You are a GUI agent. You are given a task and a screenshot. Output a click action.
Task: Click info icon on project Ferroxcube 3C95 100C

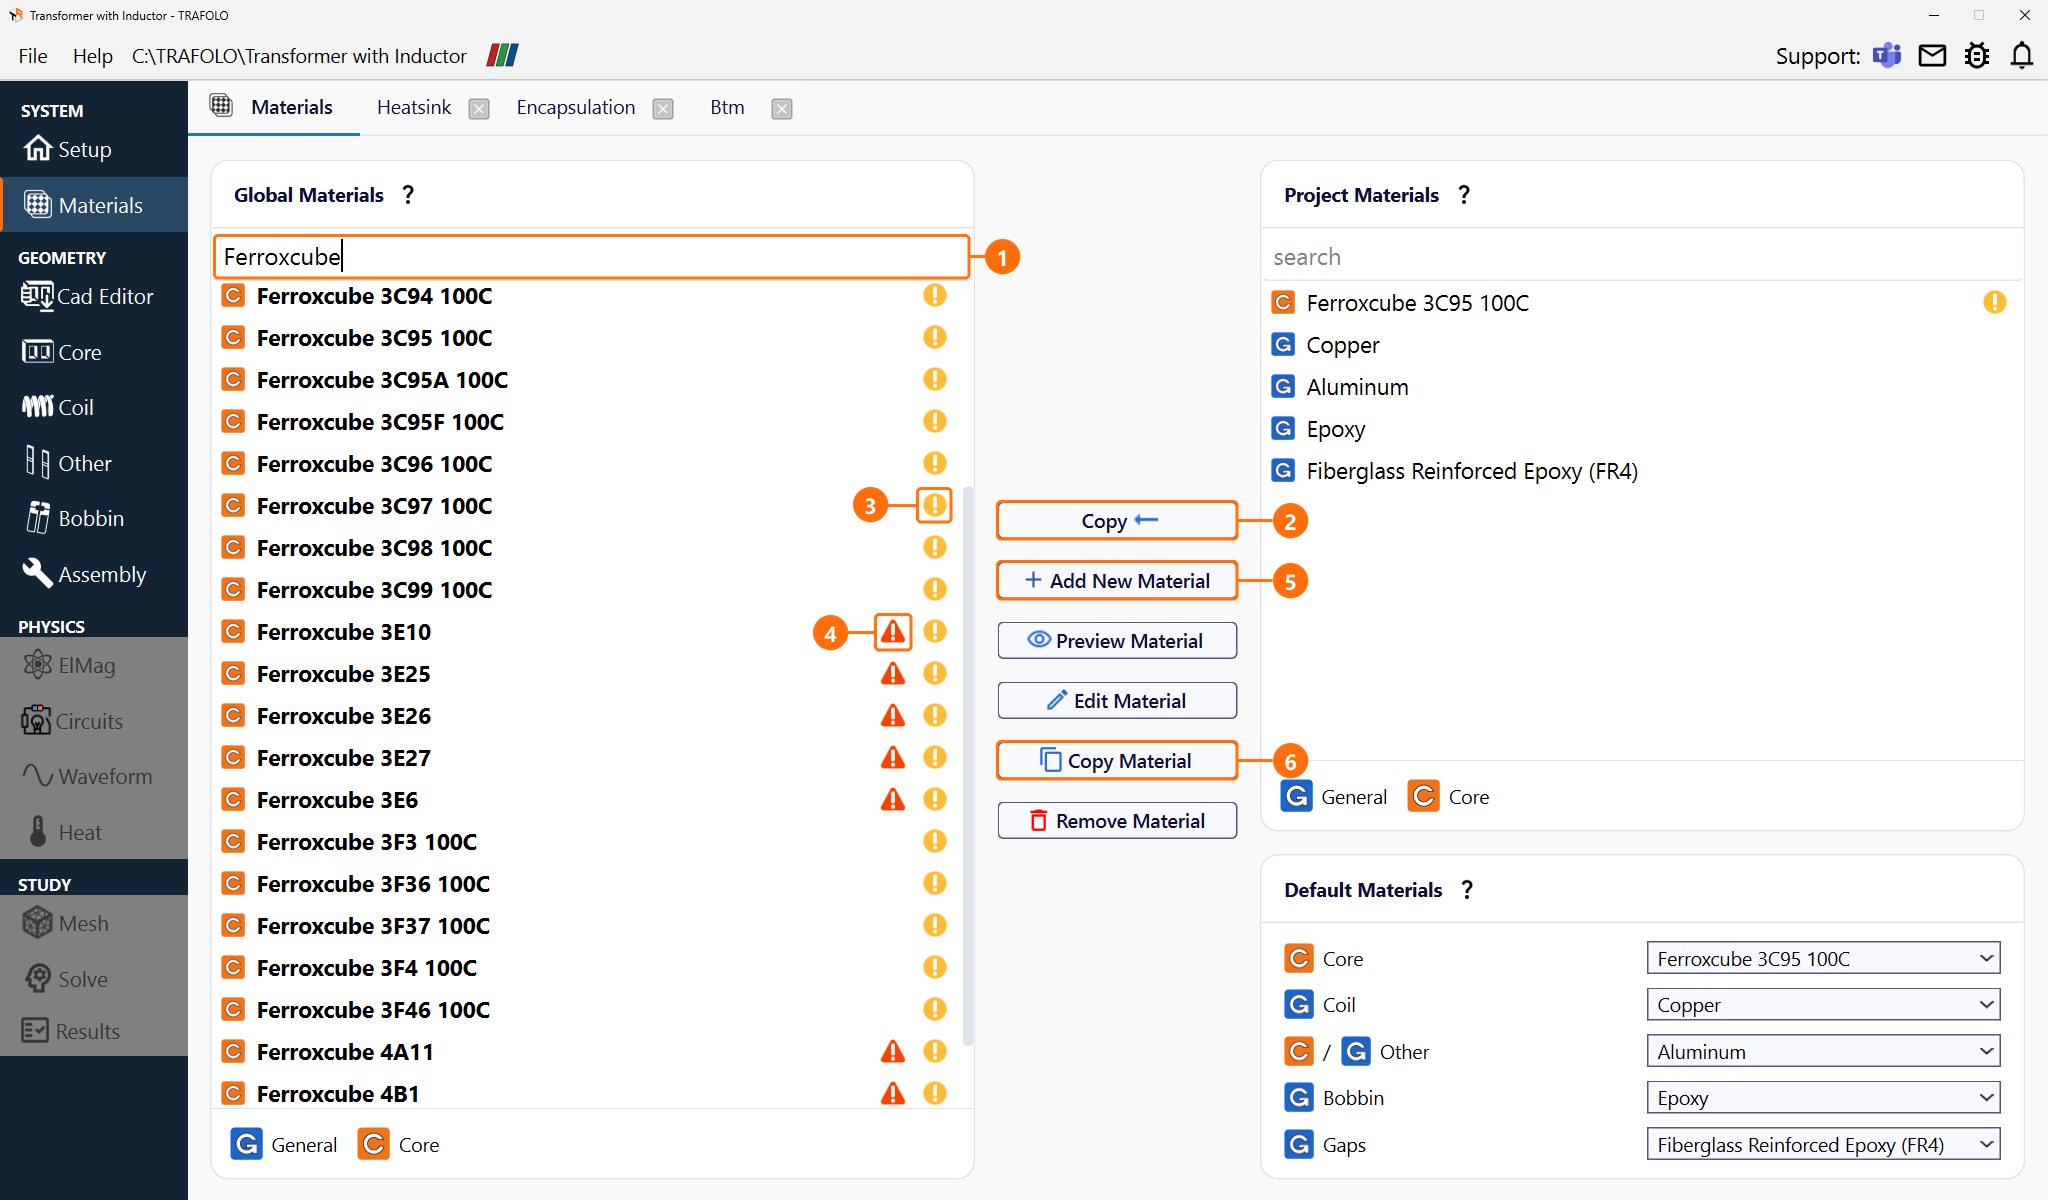point(1994,302)
